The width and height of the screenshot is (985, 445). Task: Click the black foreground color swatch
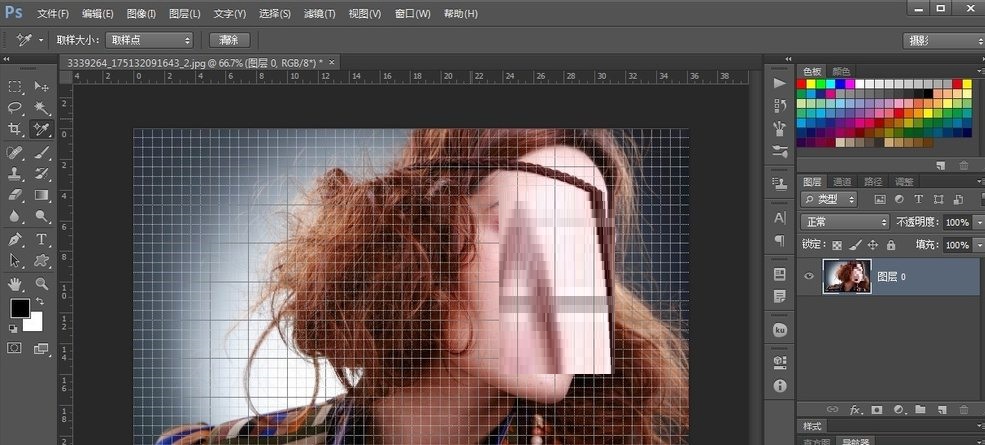19,308
